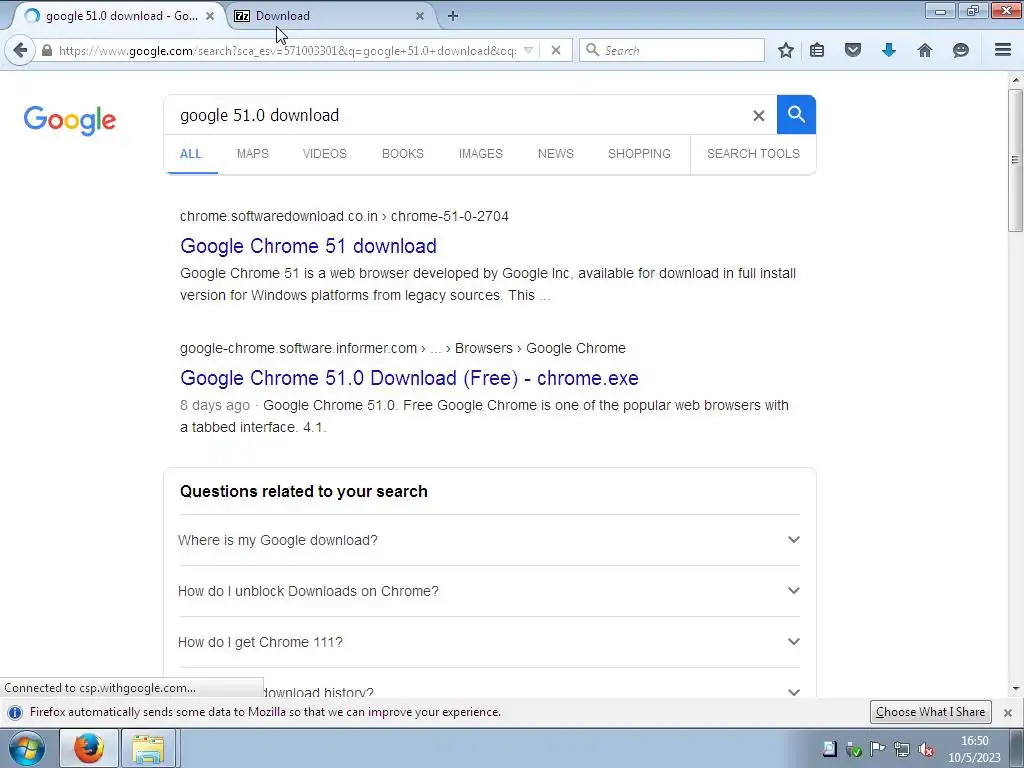Close the google 51.0 download tab
The image size is (1024, 768).
(210, 16)
